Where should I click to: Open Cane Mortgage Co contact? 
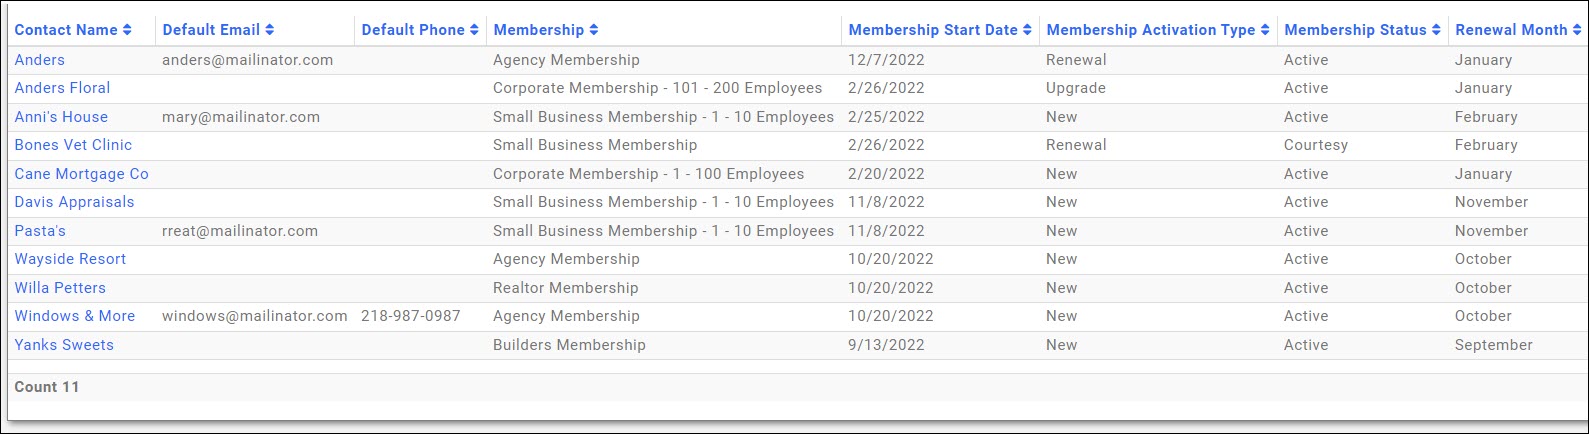81,174
